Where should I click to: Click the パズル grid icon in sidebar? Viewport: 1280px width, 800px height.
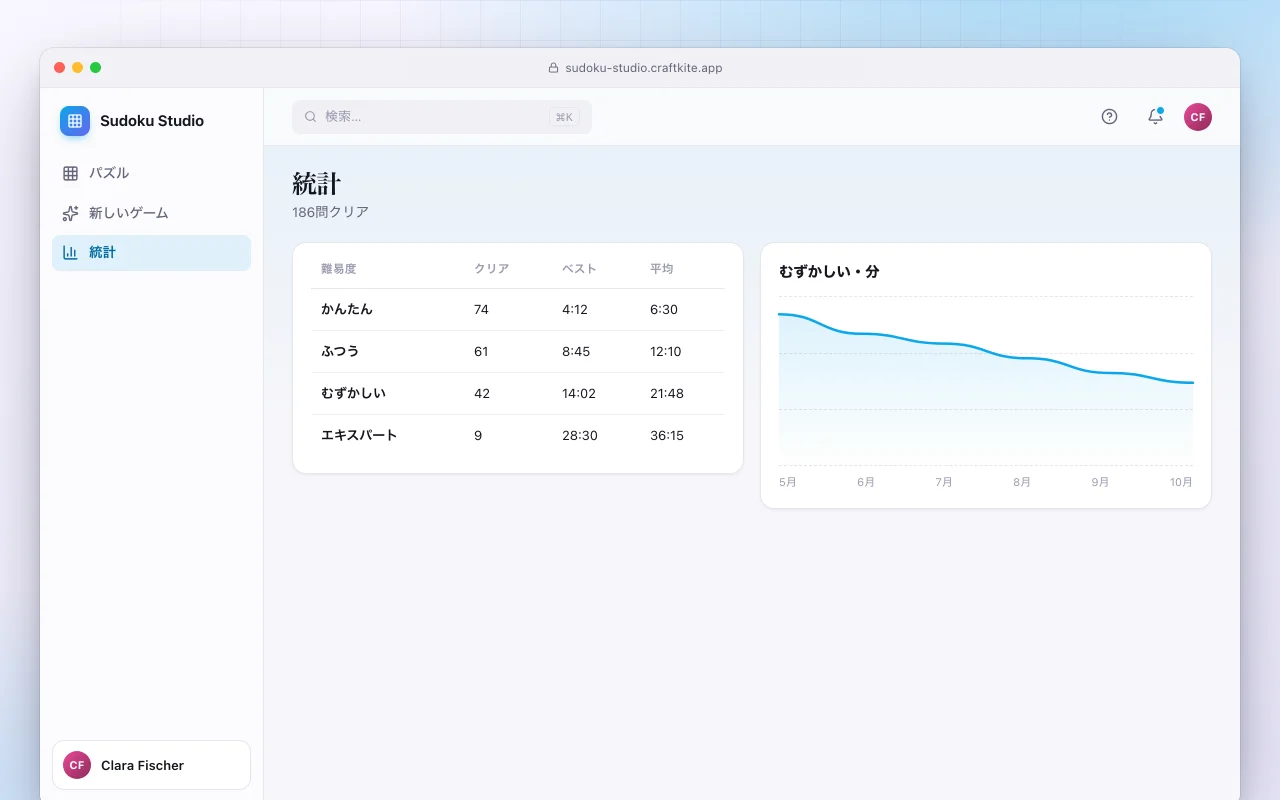(x=70, y=173)
